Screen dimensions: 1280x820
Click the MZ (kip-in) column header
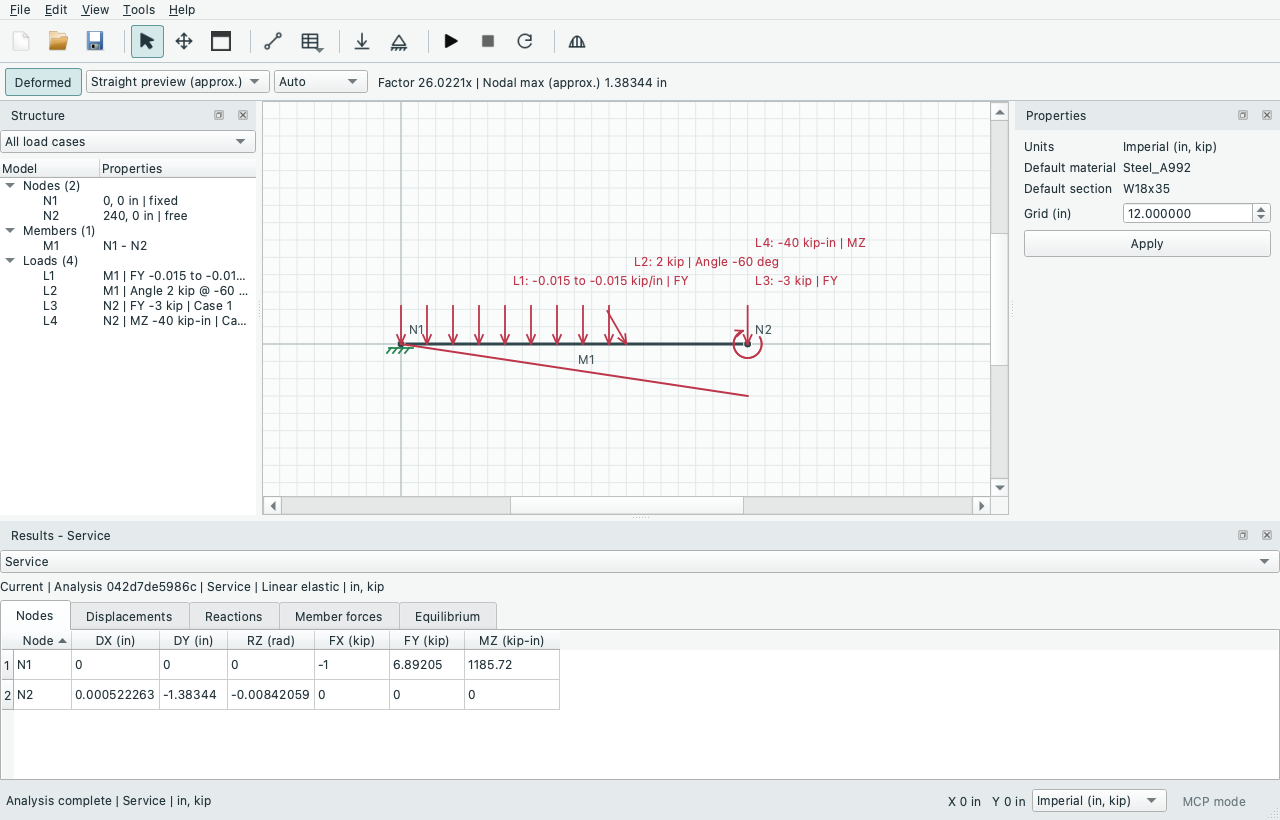click(511, 641)
